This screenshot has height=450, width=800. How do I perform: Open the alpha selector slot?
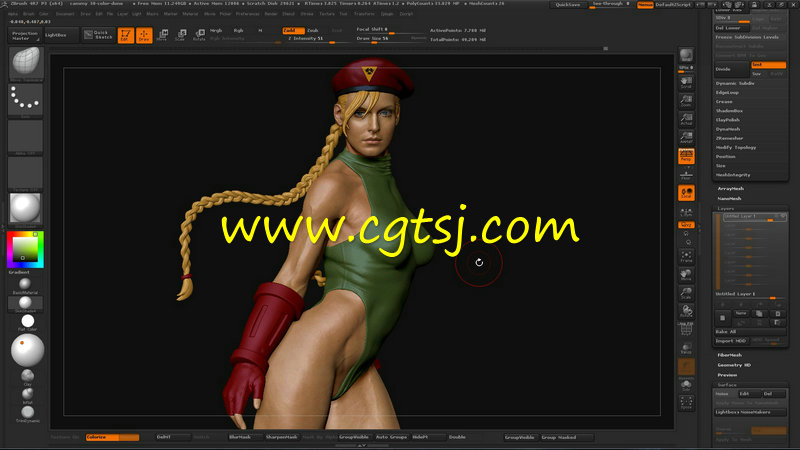[26, 137]
